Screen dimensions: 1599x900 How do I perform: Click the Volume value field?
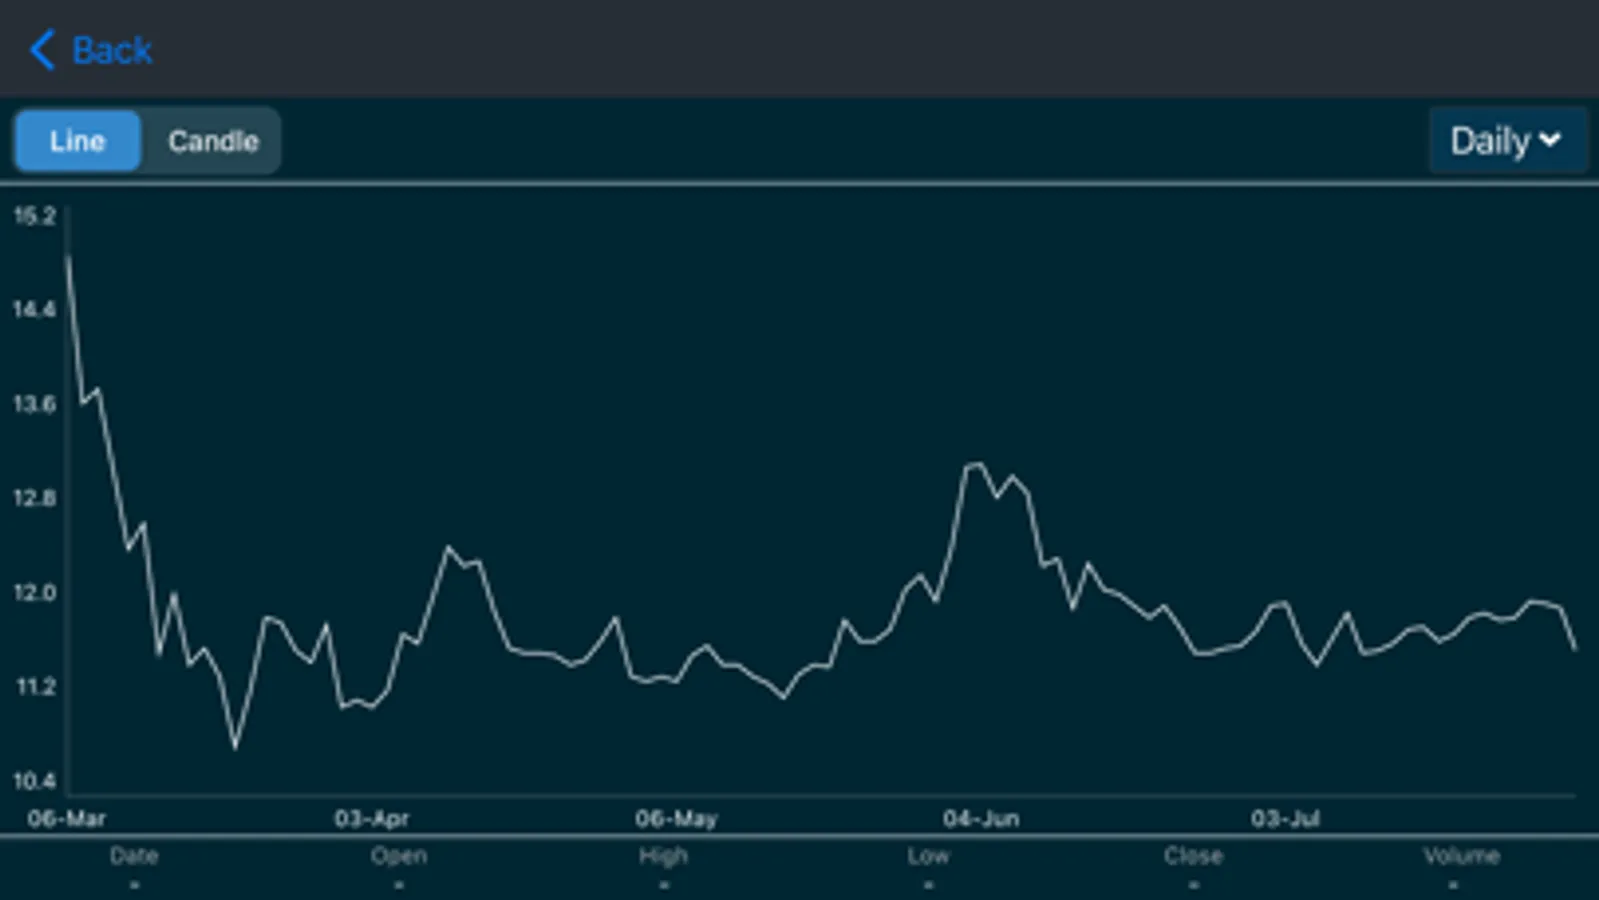[1461, 867]
